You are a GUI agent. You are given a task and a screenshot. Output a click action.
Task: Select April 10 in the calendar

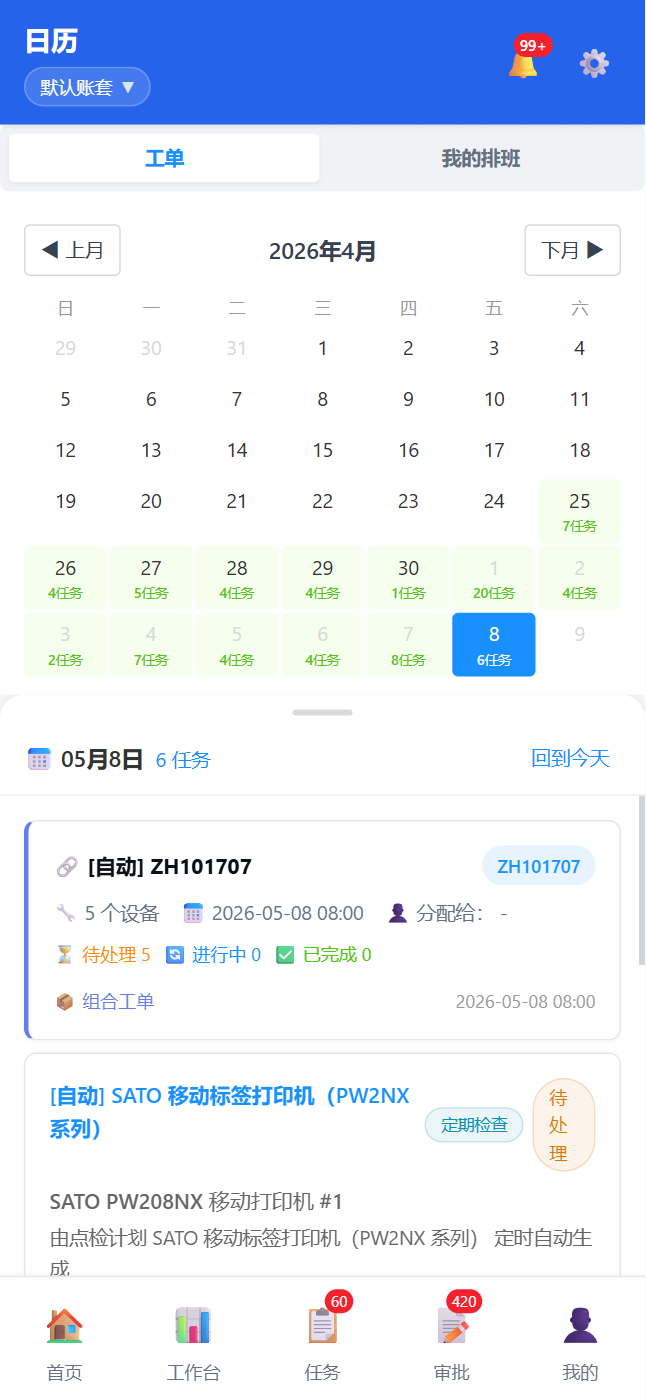pyautogui.click(x=494, y=399)
